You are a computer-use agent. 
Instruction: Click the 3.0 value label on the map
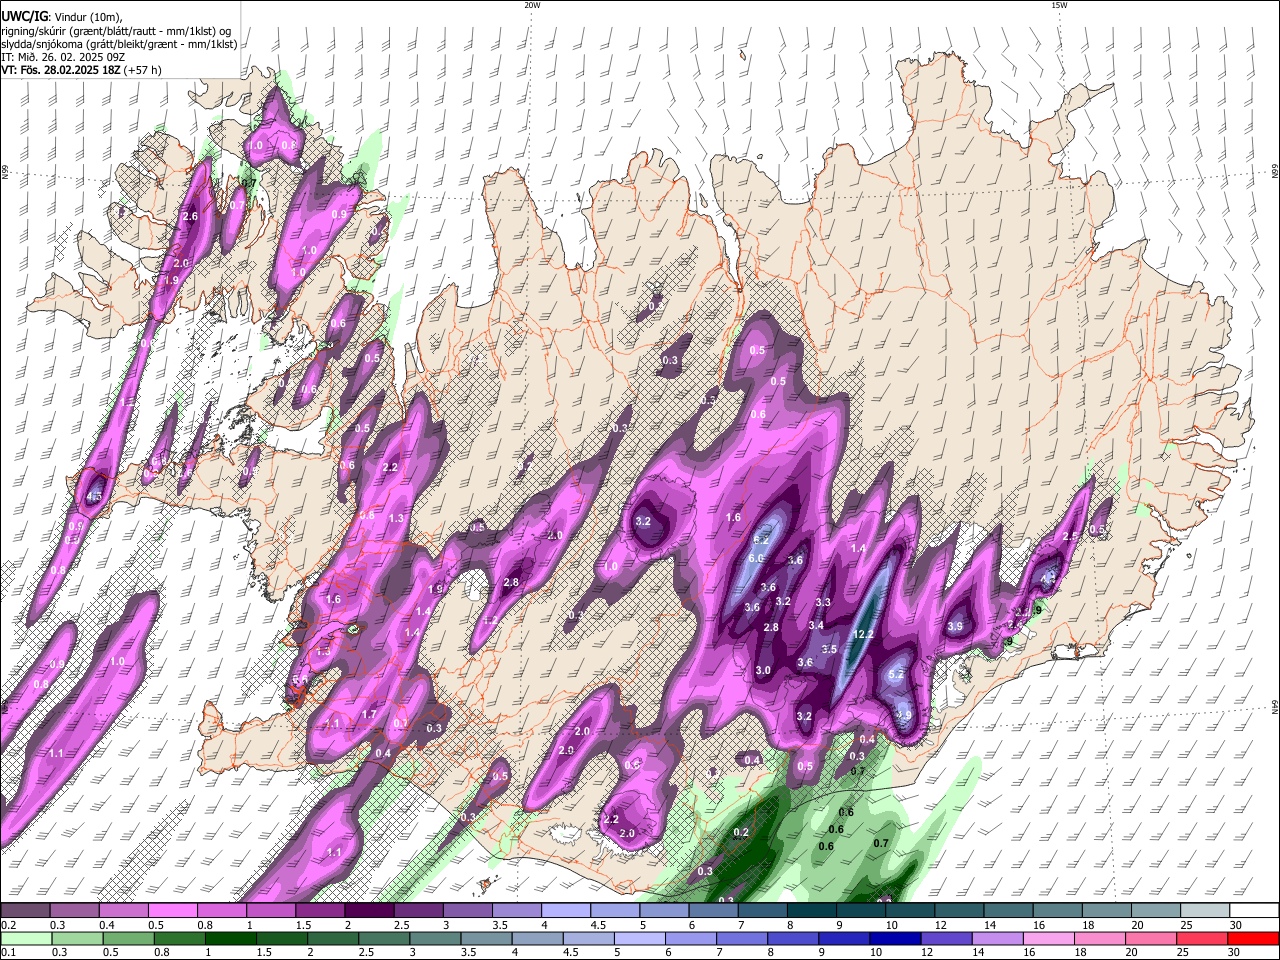764,671
